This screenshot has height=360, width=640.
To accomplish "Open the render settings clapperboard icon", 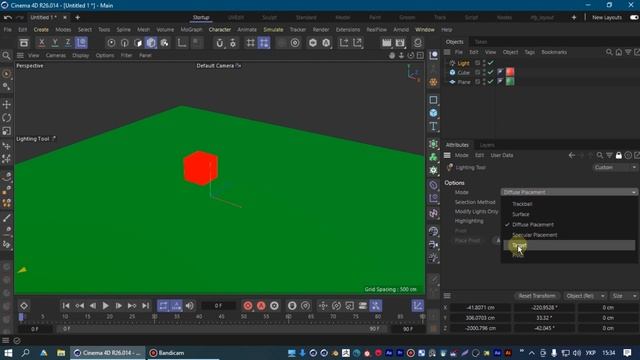I will click(400, 43).
